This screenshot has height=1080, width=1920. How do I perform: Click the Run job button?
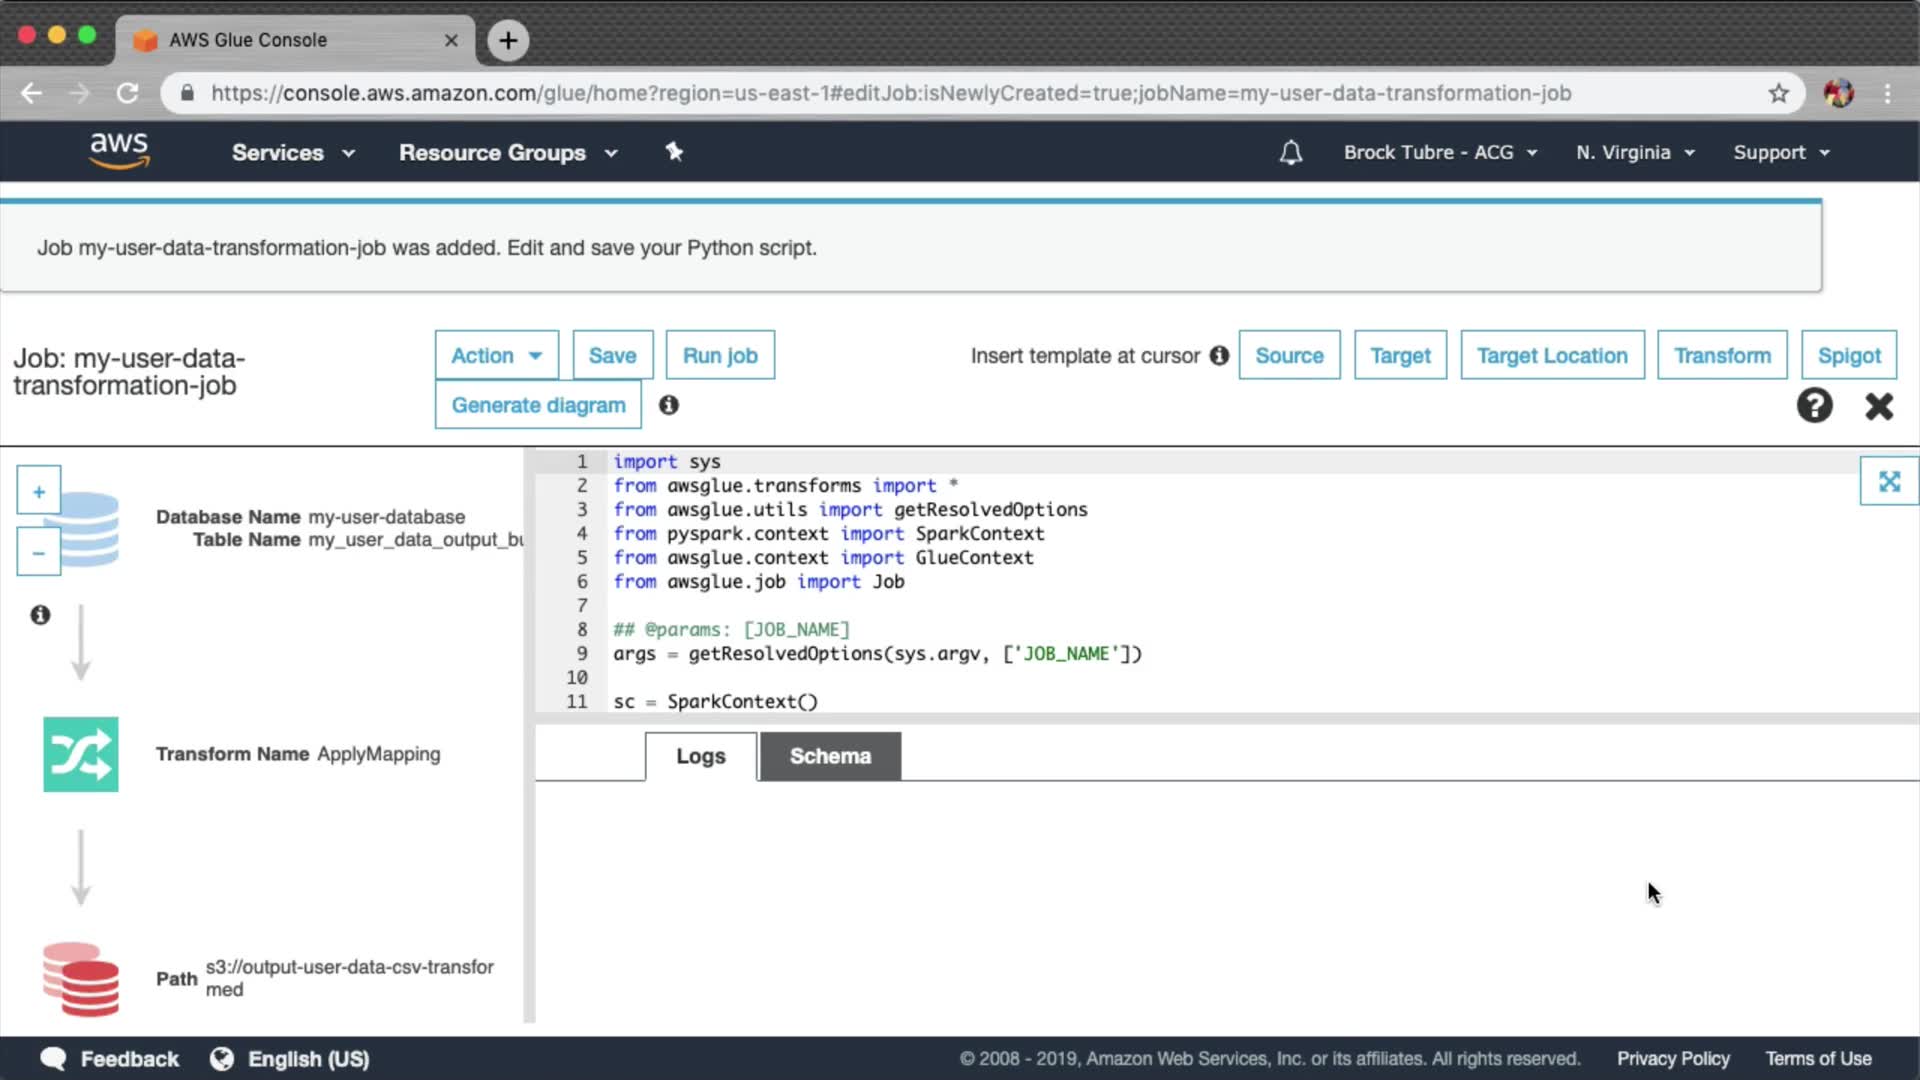[720, 356]
